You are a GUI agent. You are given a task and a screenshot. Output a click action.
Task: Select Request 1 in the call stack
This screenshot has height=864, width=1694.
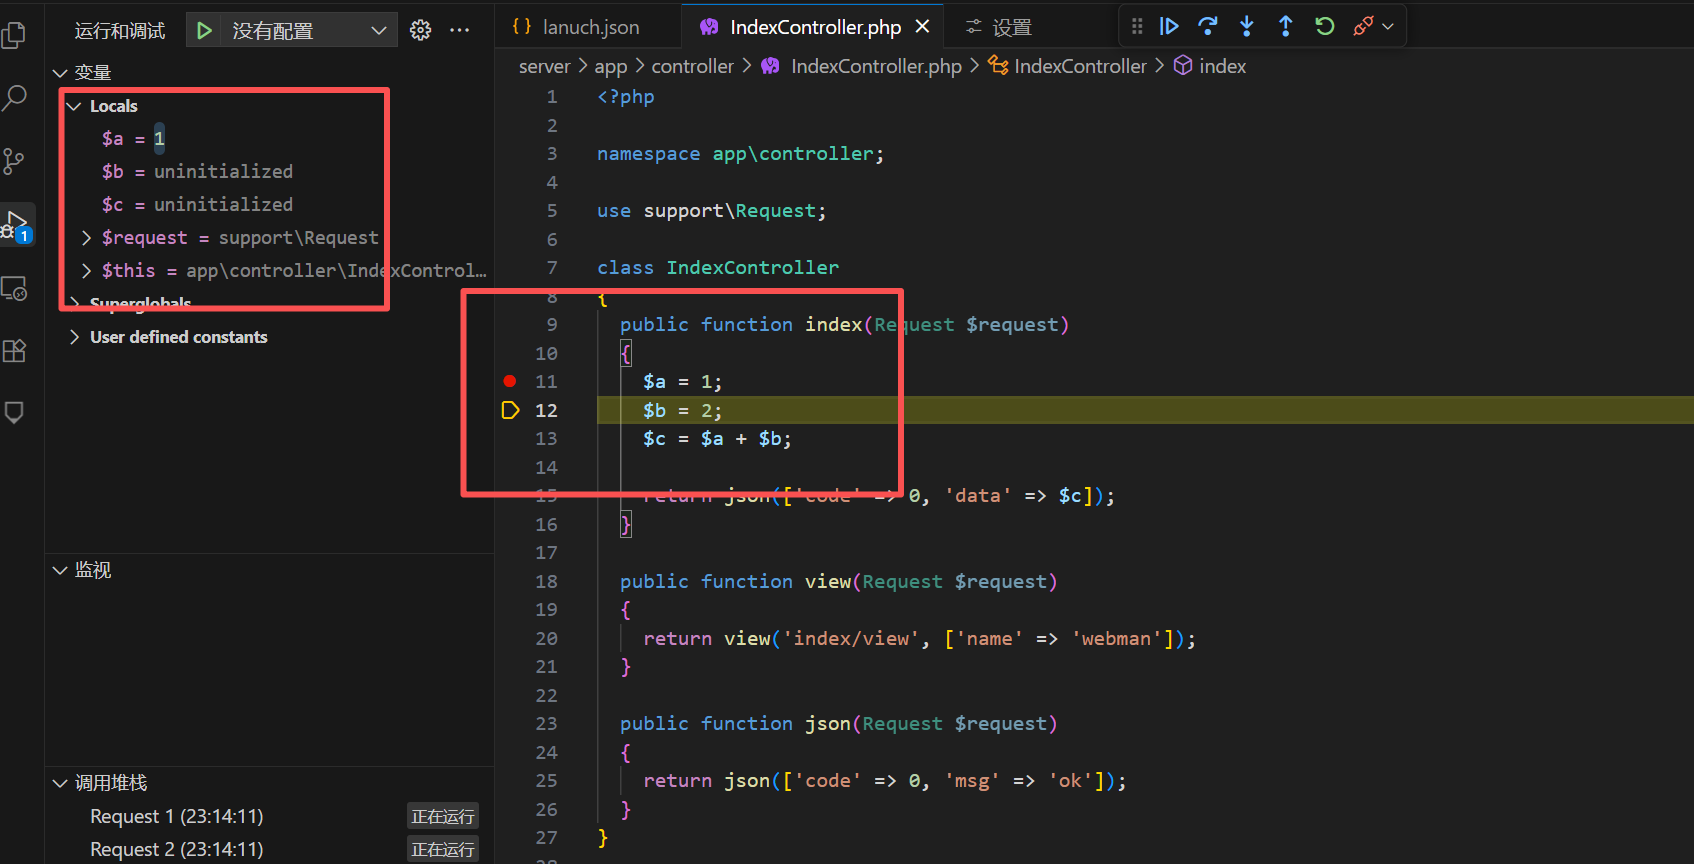(x=177, y=816)
